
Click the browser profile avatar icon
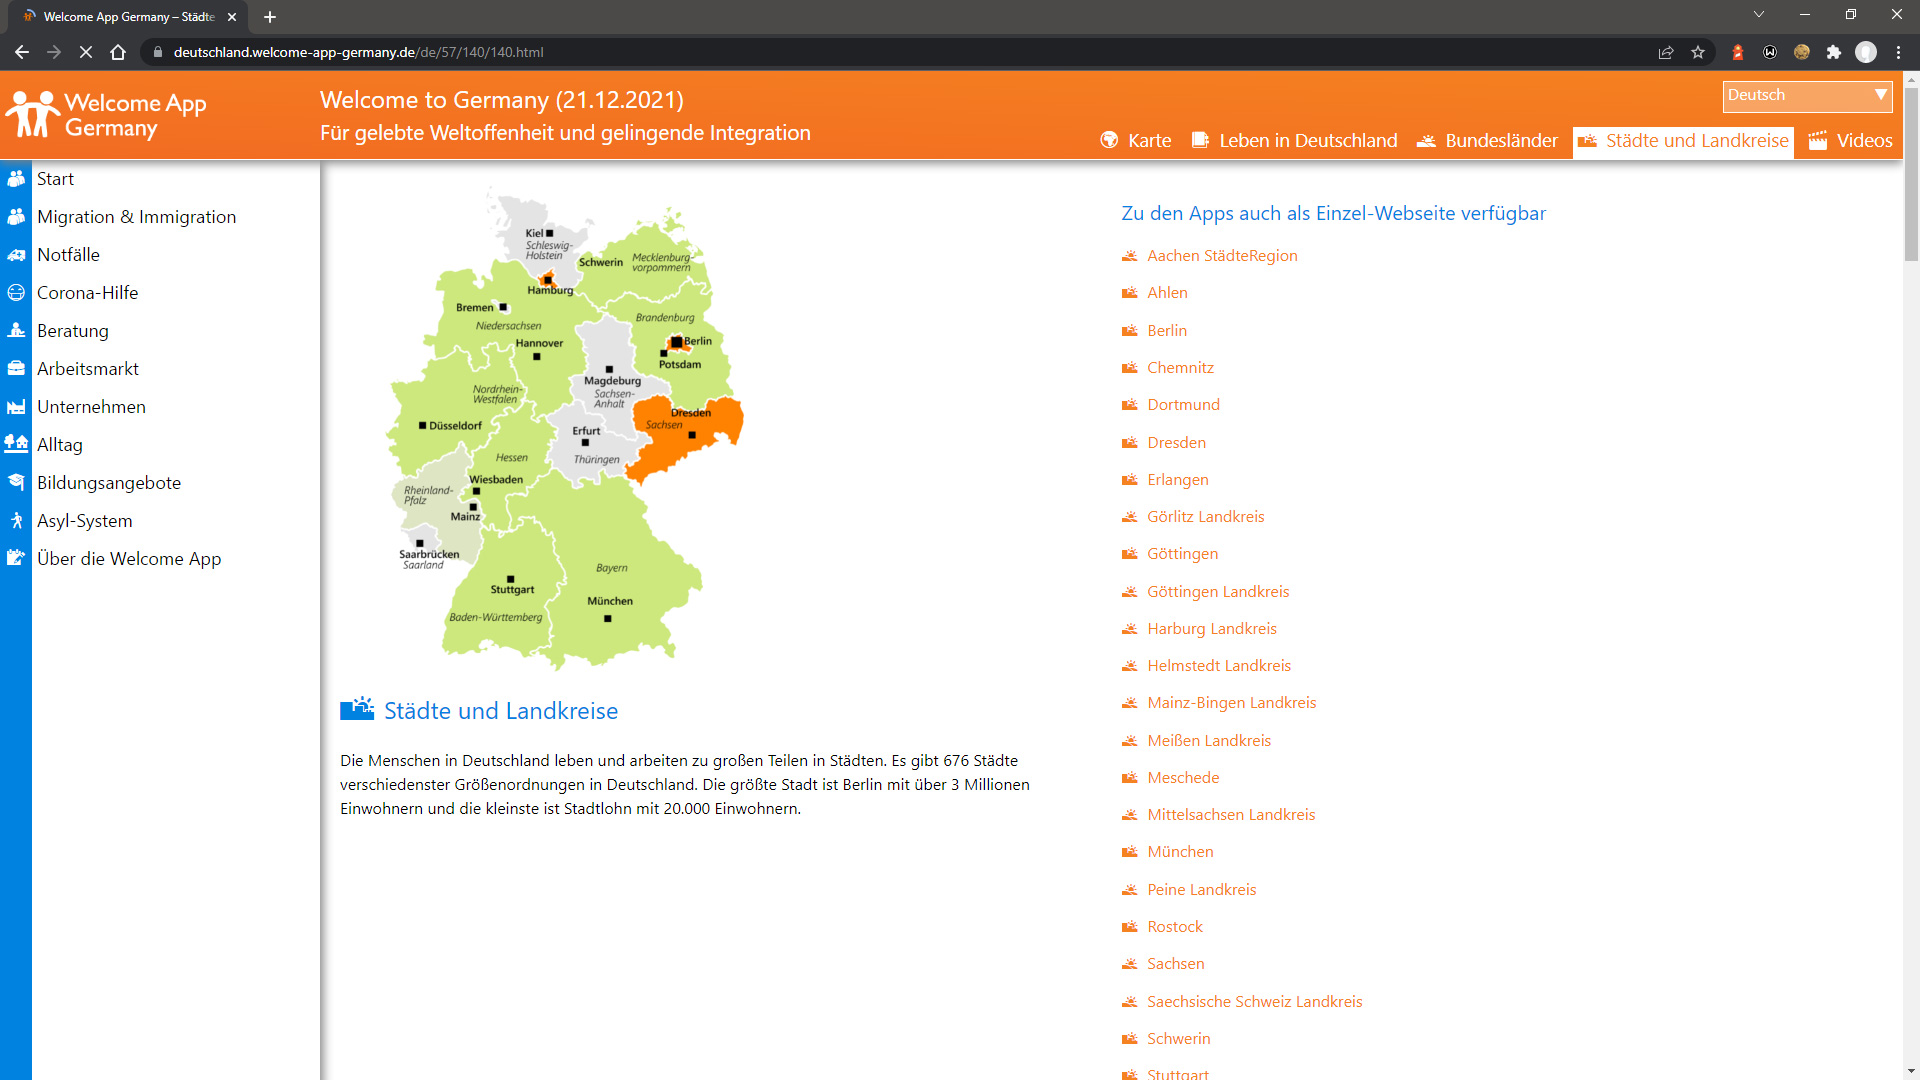point(1866,52)
